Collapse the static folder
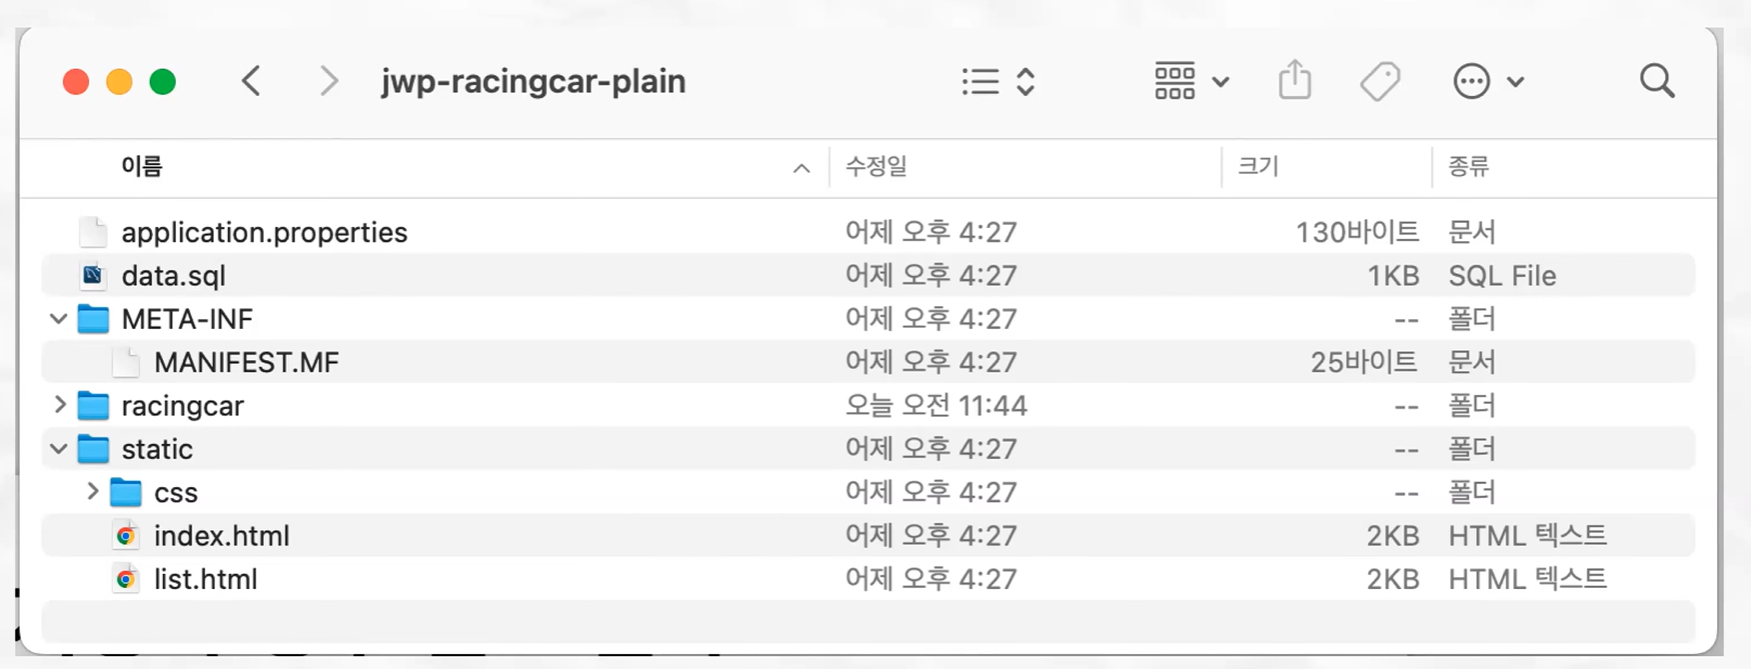Viewport: 1751px width, 669px height. (x=59, y=449)
